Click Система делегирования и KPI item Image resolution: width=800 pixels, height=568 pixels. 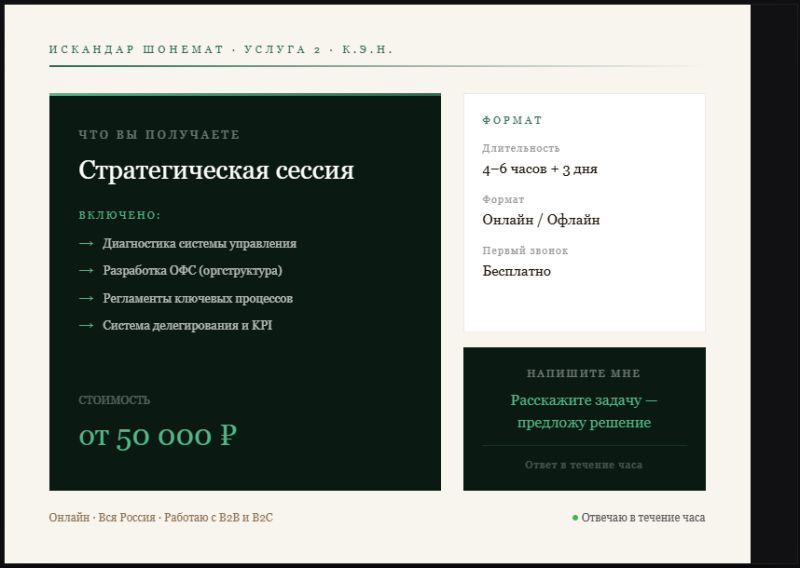coord(187,325)
